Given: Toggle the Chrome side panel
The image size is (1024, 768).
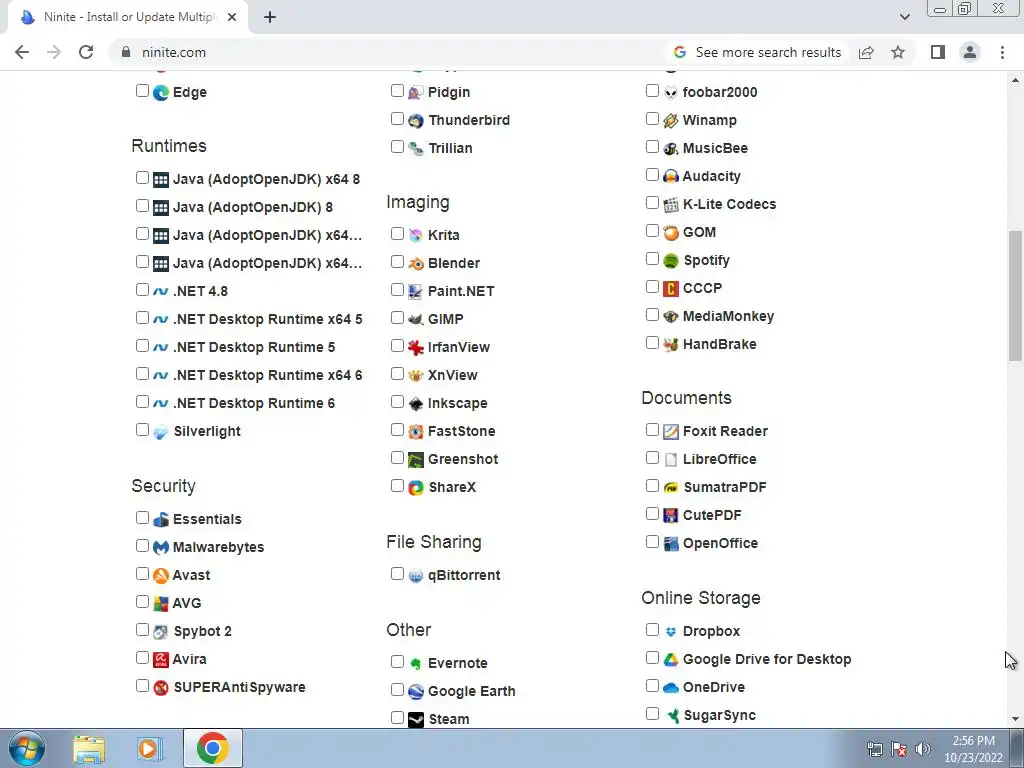Looking at the screenshot, I should (938, 52).
